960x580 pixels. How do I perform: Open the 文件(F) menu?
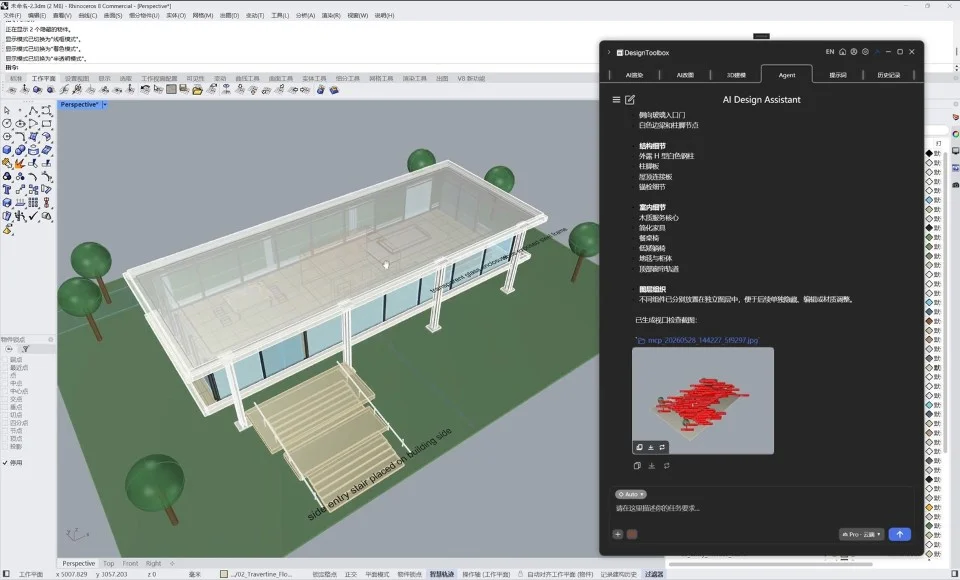click(x=12, y=15)
